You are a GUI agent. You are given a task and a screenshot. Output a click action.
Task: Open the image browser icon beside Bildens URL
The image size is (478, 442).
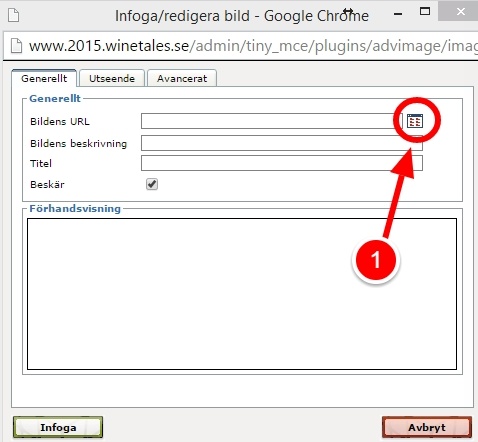click(415, 121)
